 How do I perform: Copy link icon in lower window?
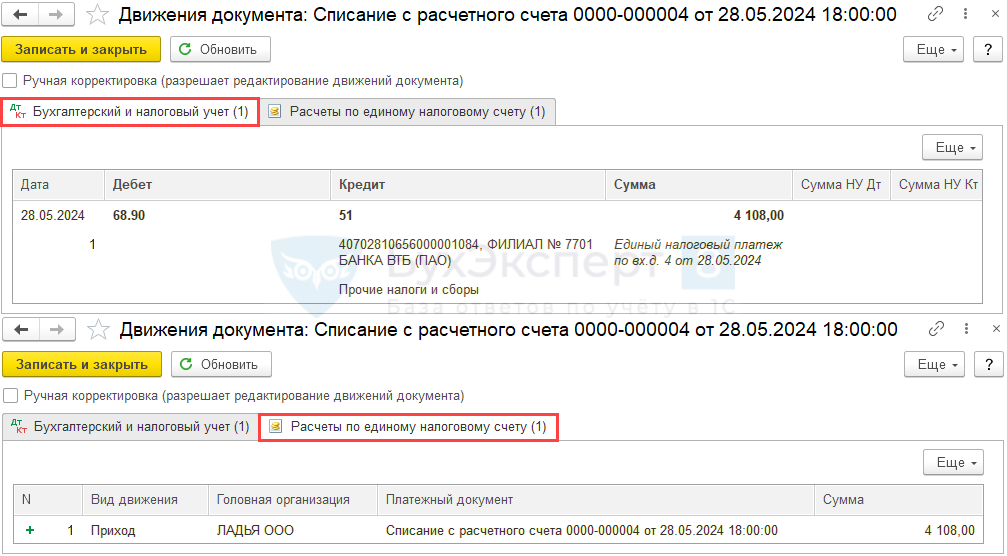tap(936, 329)
